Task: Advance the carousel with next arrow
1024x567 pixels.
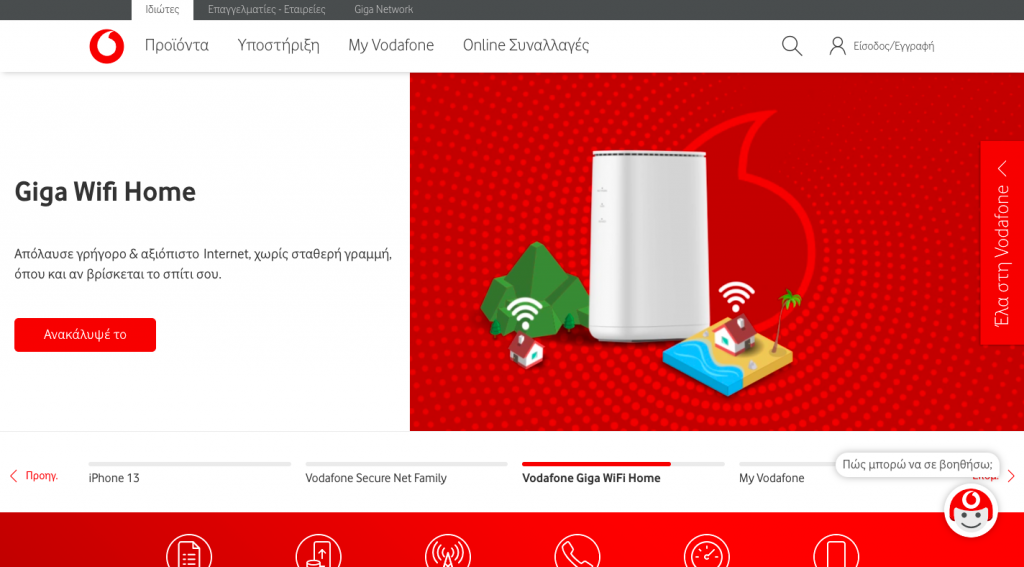Action: tap(1011, 476)
